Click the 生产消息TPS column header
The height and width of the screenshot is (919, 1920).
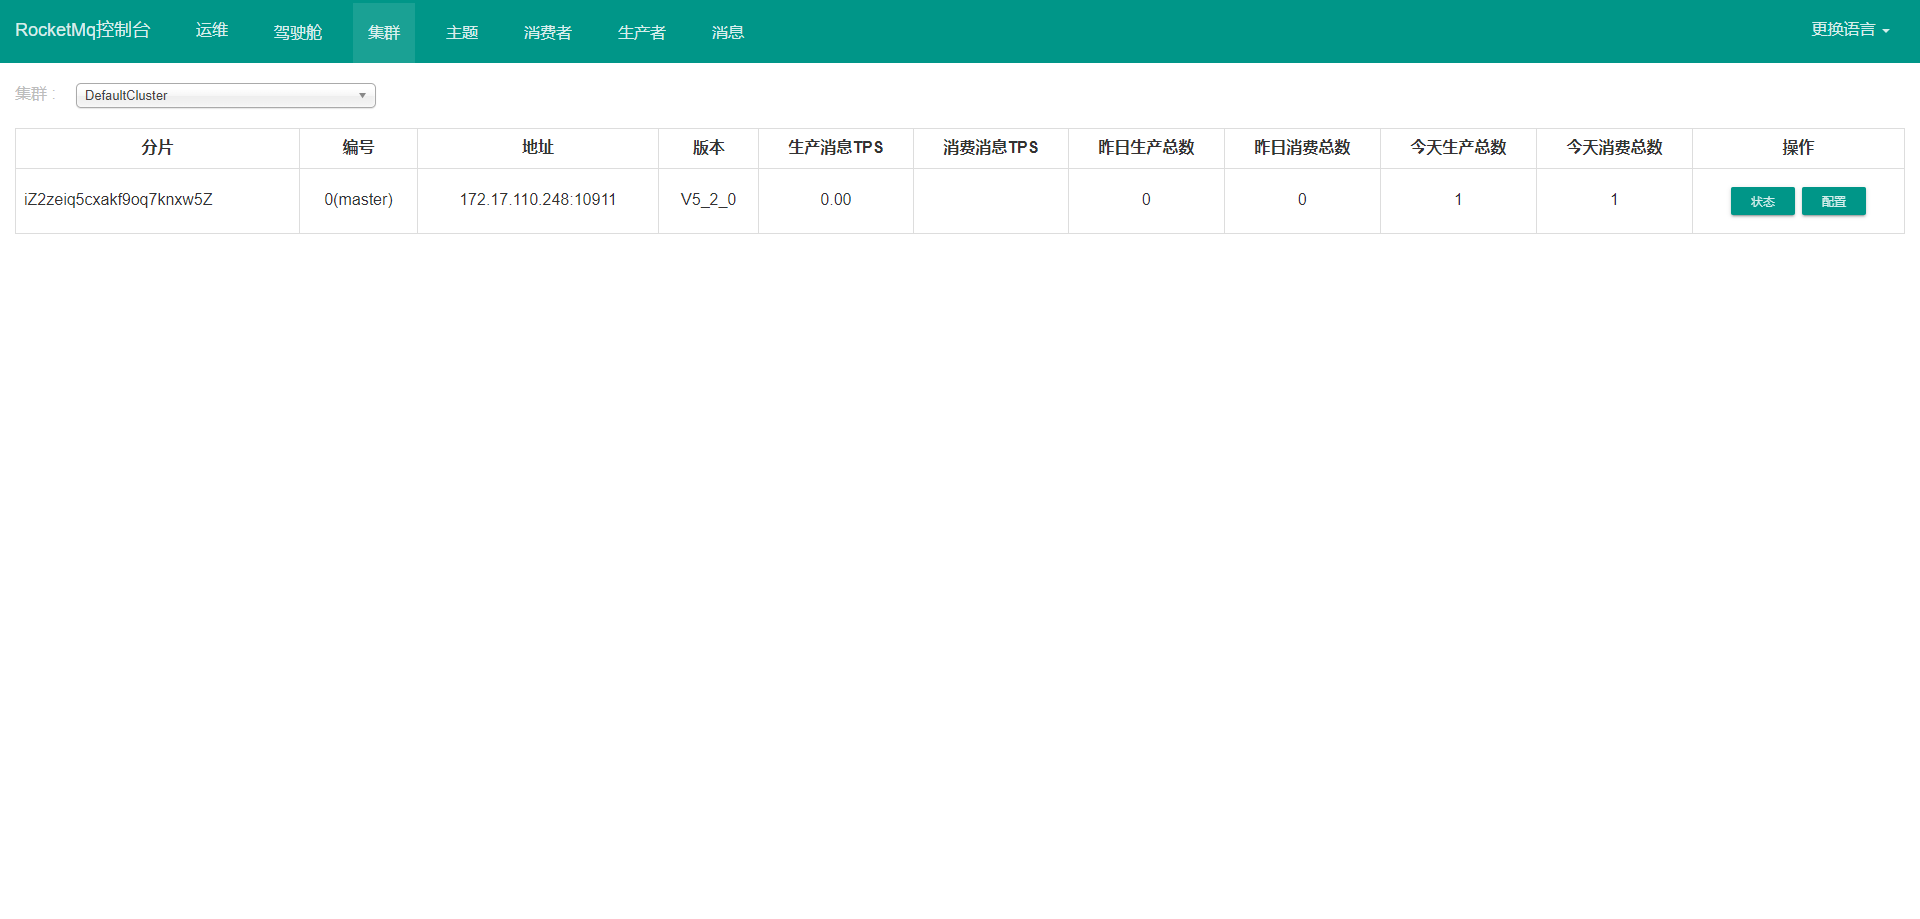[x=836, y=148]
